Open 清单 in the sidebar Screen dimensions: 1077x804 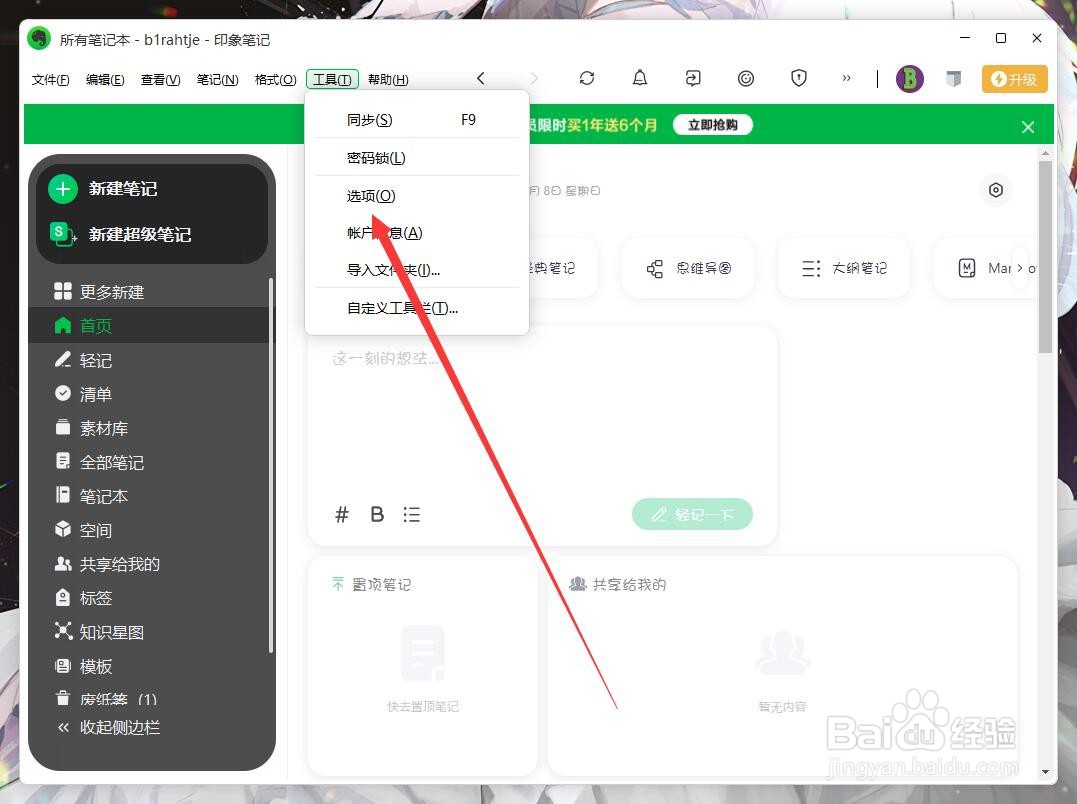(150, 394)
